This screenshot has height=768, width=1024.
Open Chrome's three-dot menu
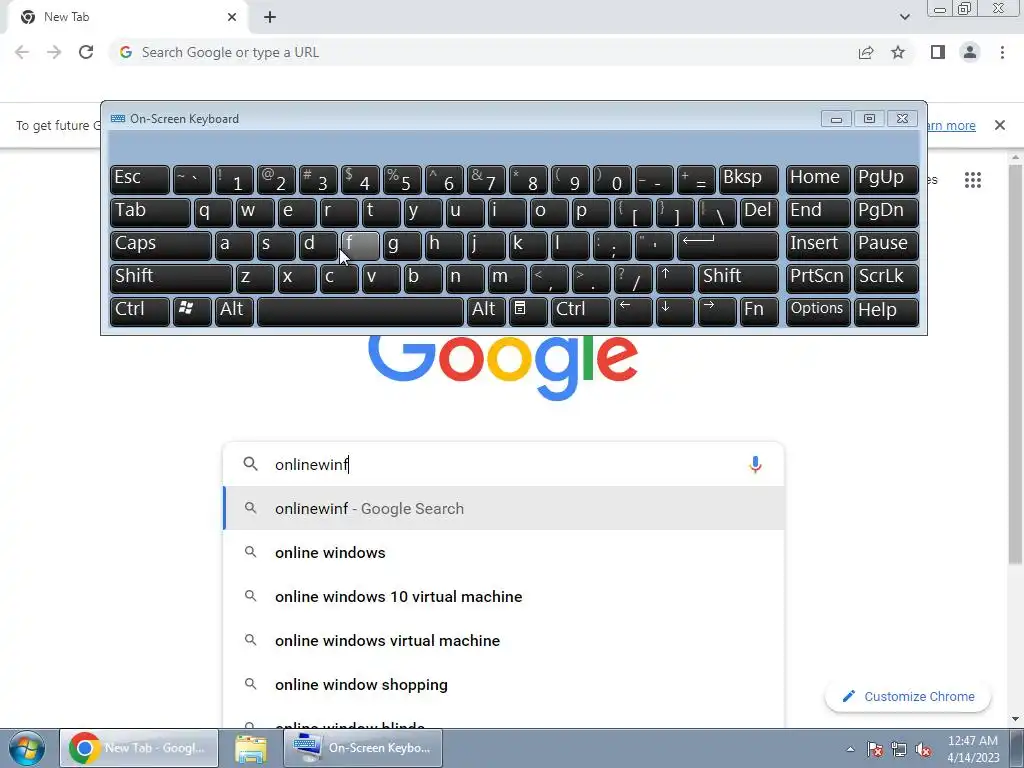point(1002,52)
